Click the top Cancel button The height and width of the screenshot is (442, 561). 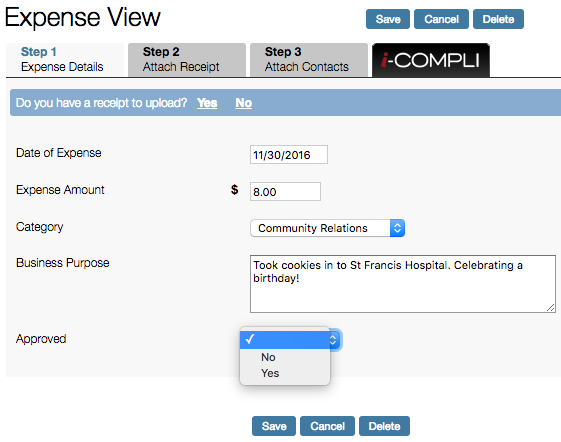tap(441, 19)
